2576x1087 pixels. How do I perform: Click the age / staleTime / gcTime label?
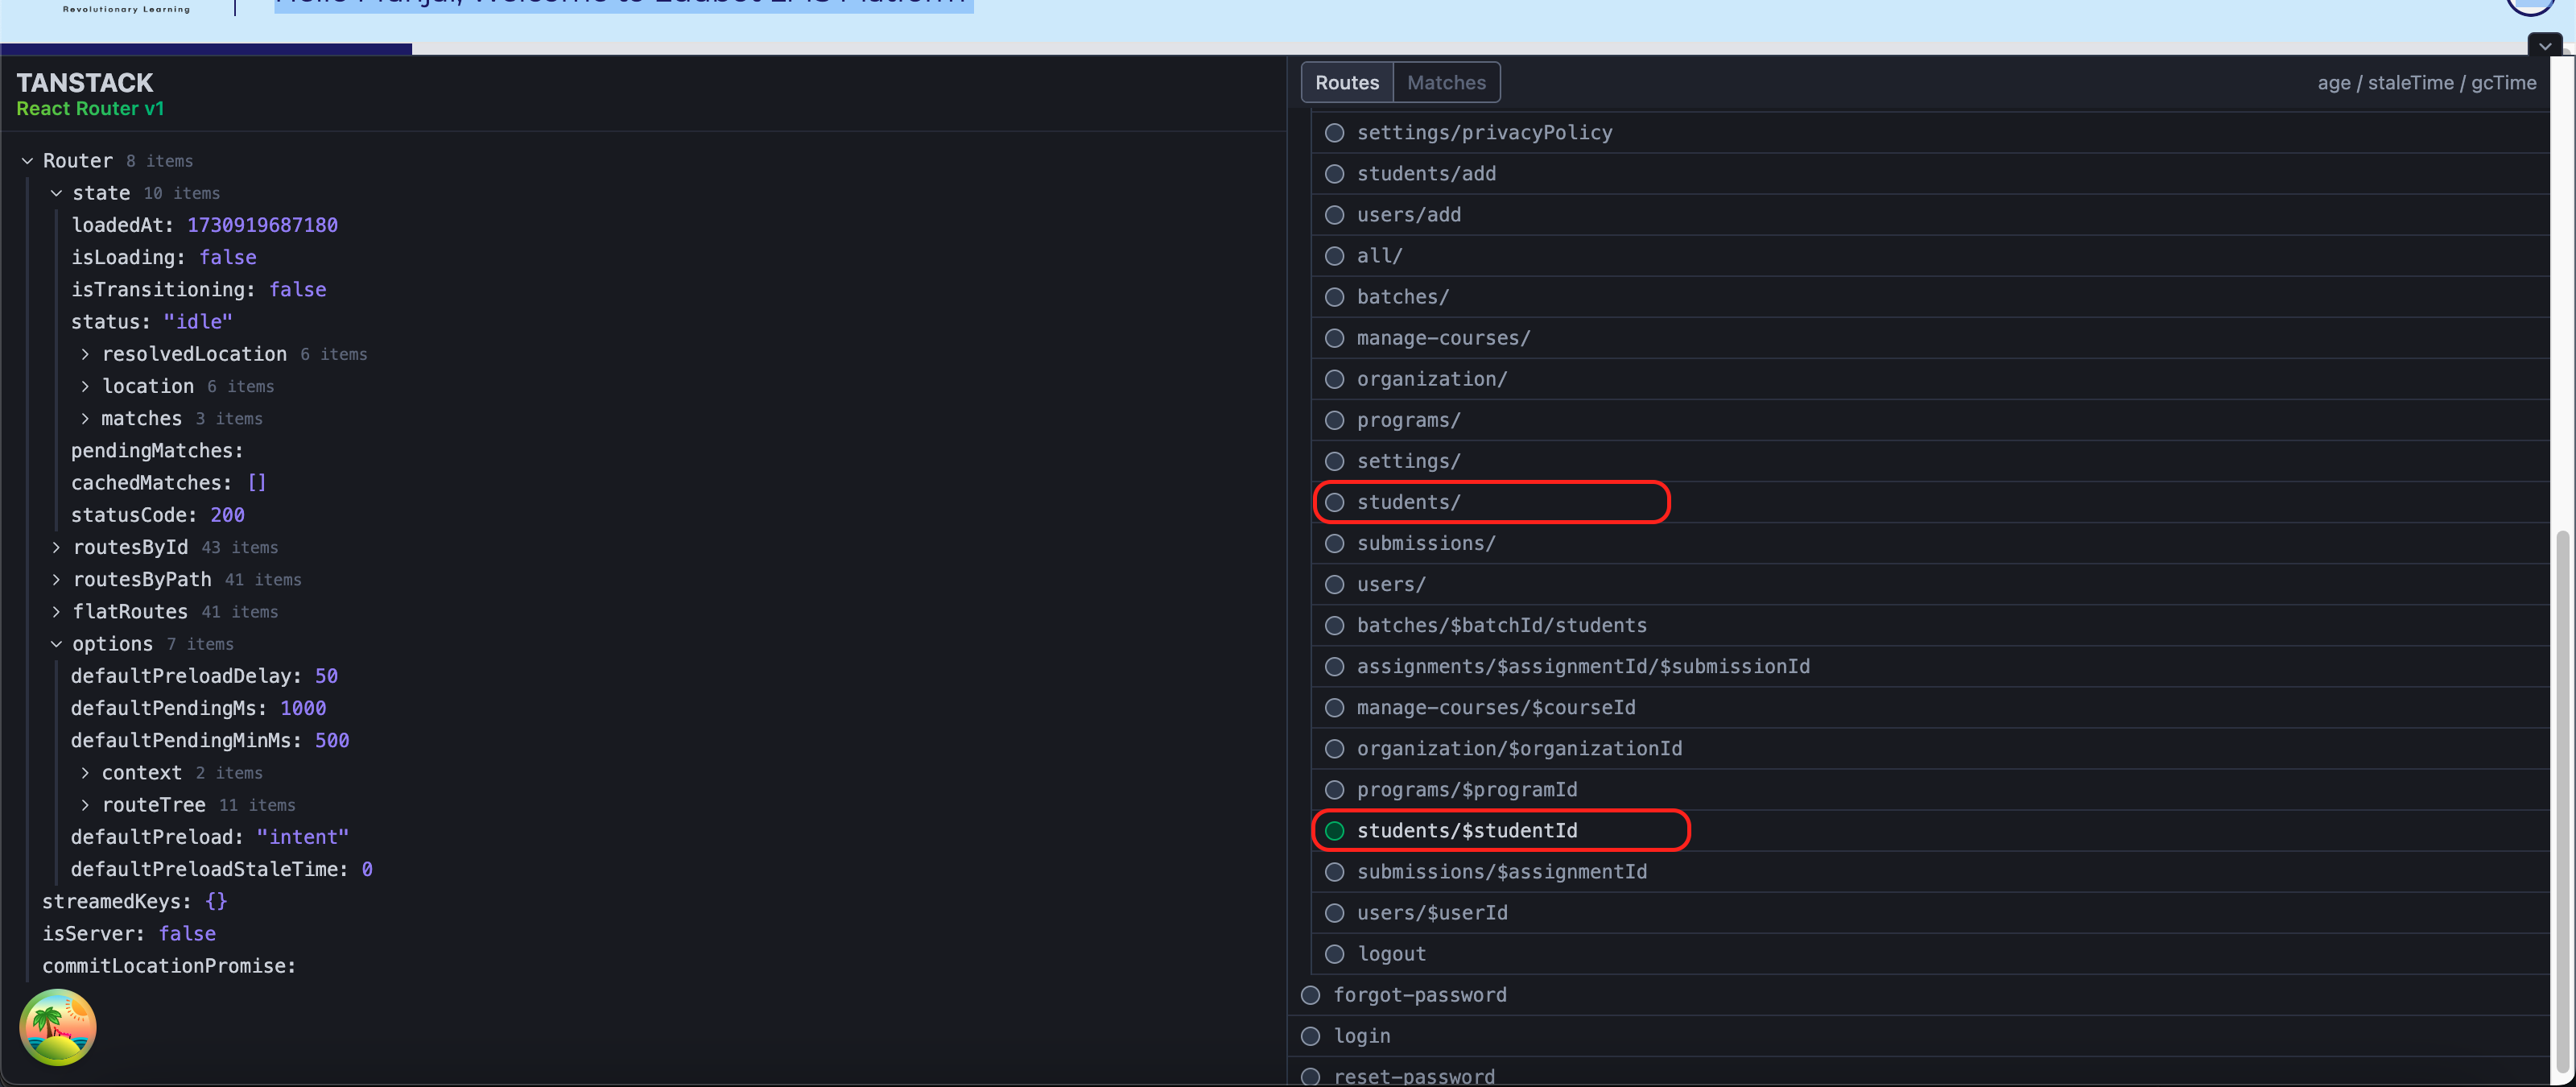[2427, 83]
